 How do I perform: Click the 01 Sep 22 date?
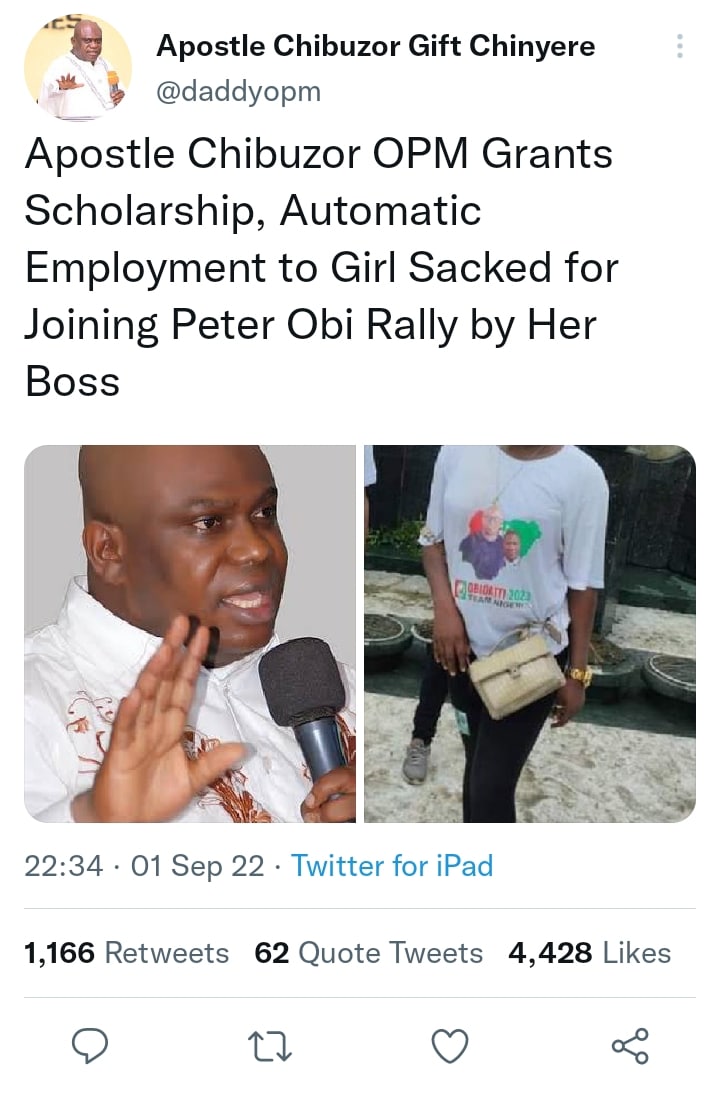pyautogui.click(x=197, y=865)
